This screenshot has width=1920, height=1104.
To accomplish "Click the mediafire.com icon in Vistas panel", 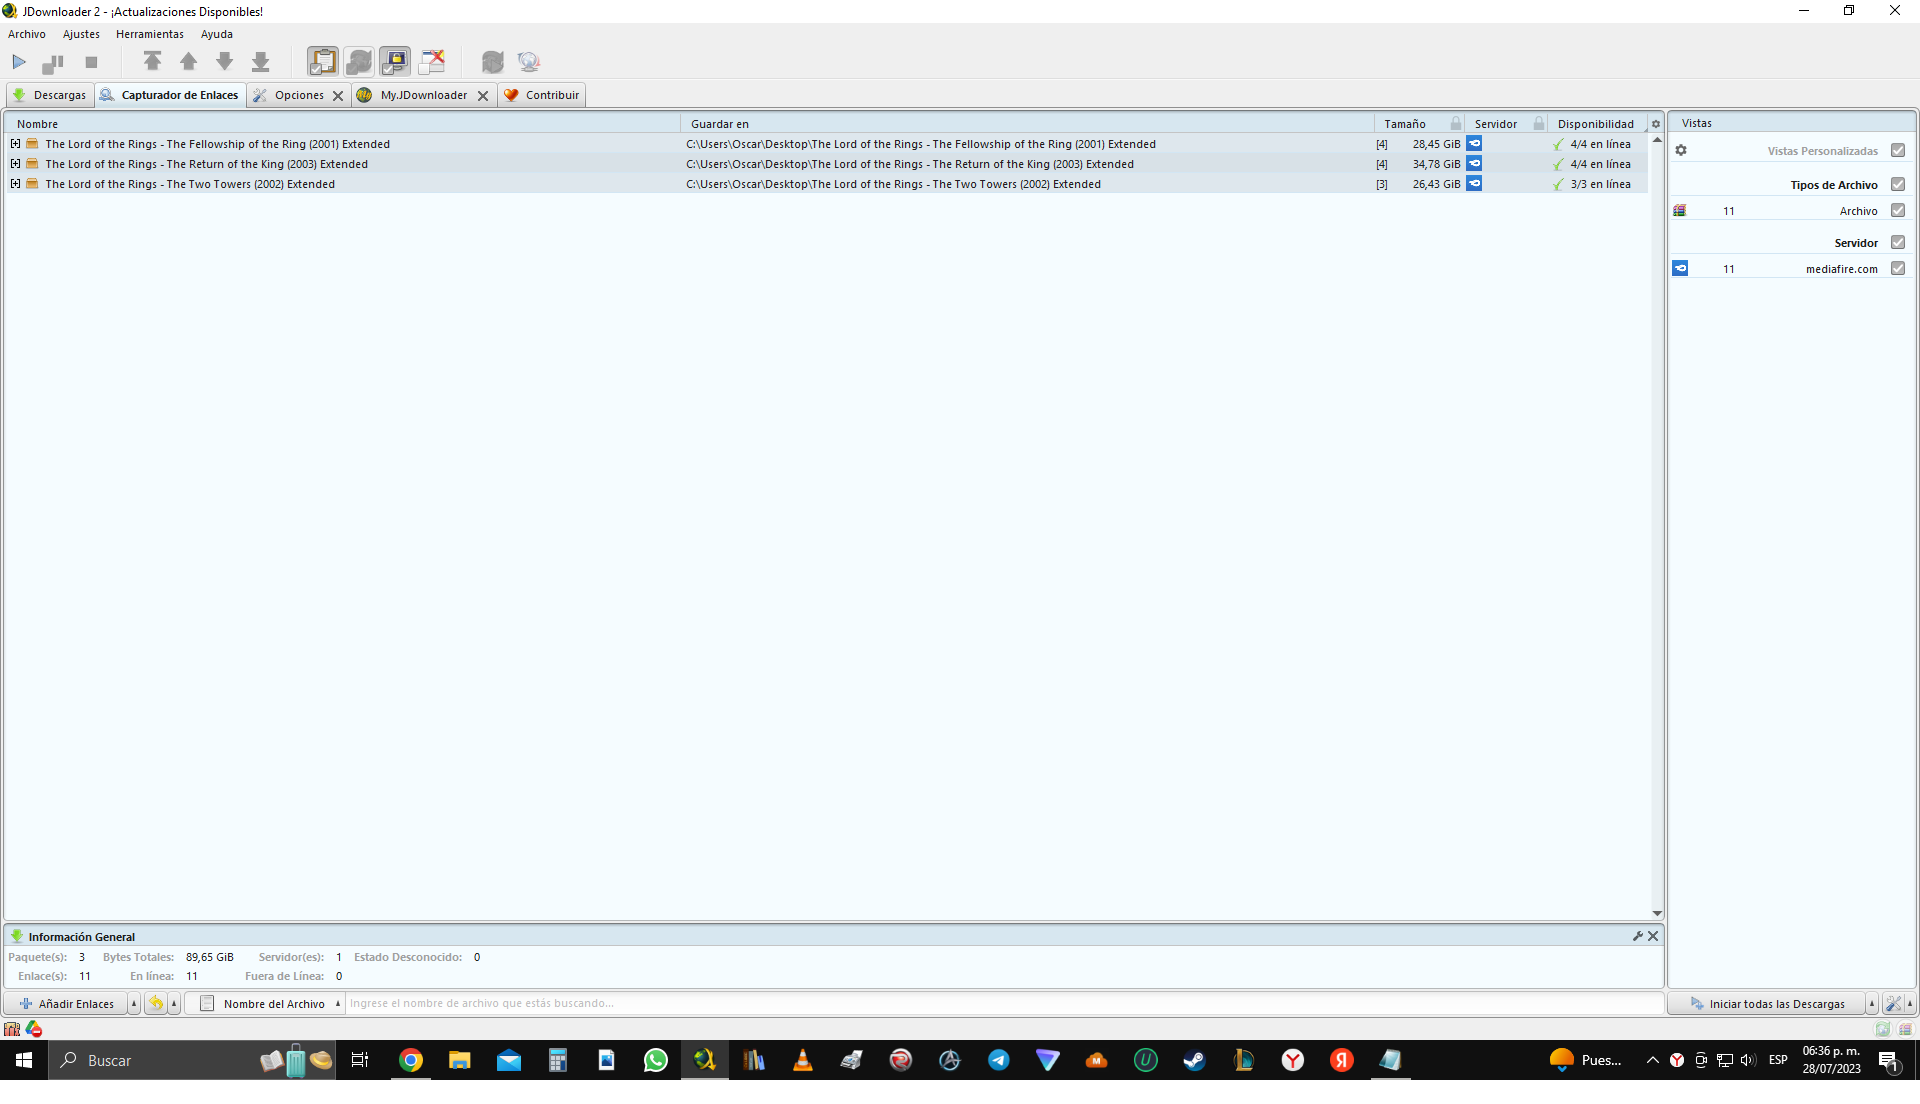I will click(x=1680, y=269).
